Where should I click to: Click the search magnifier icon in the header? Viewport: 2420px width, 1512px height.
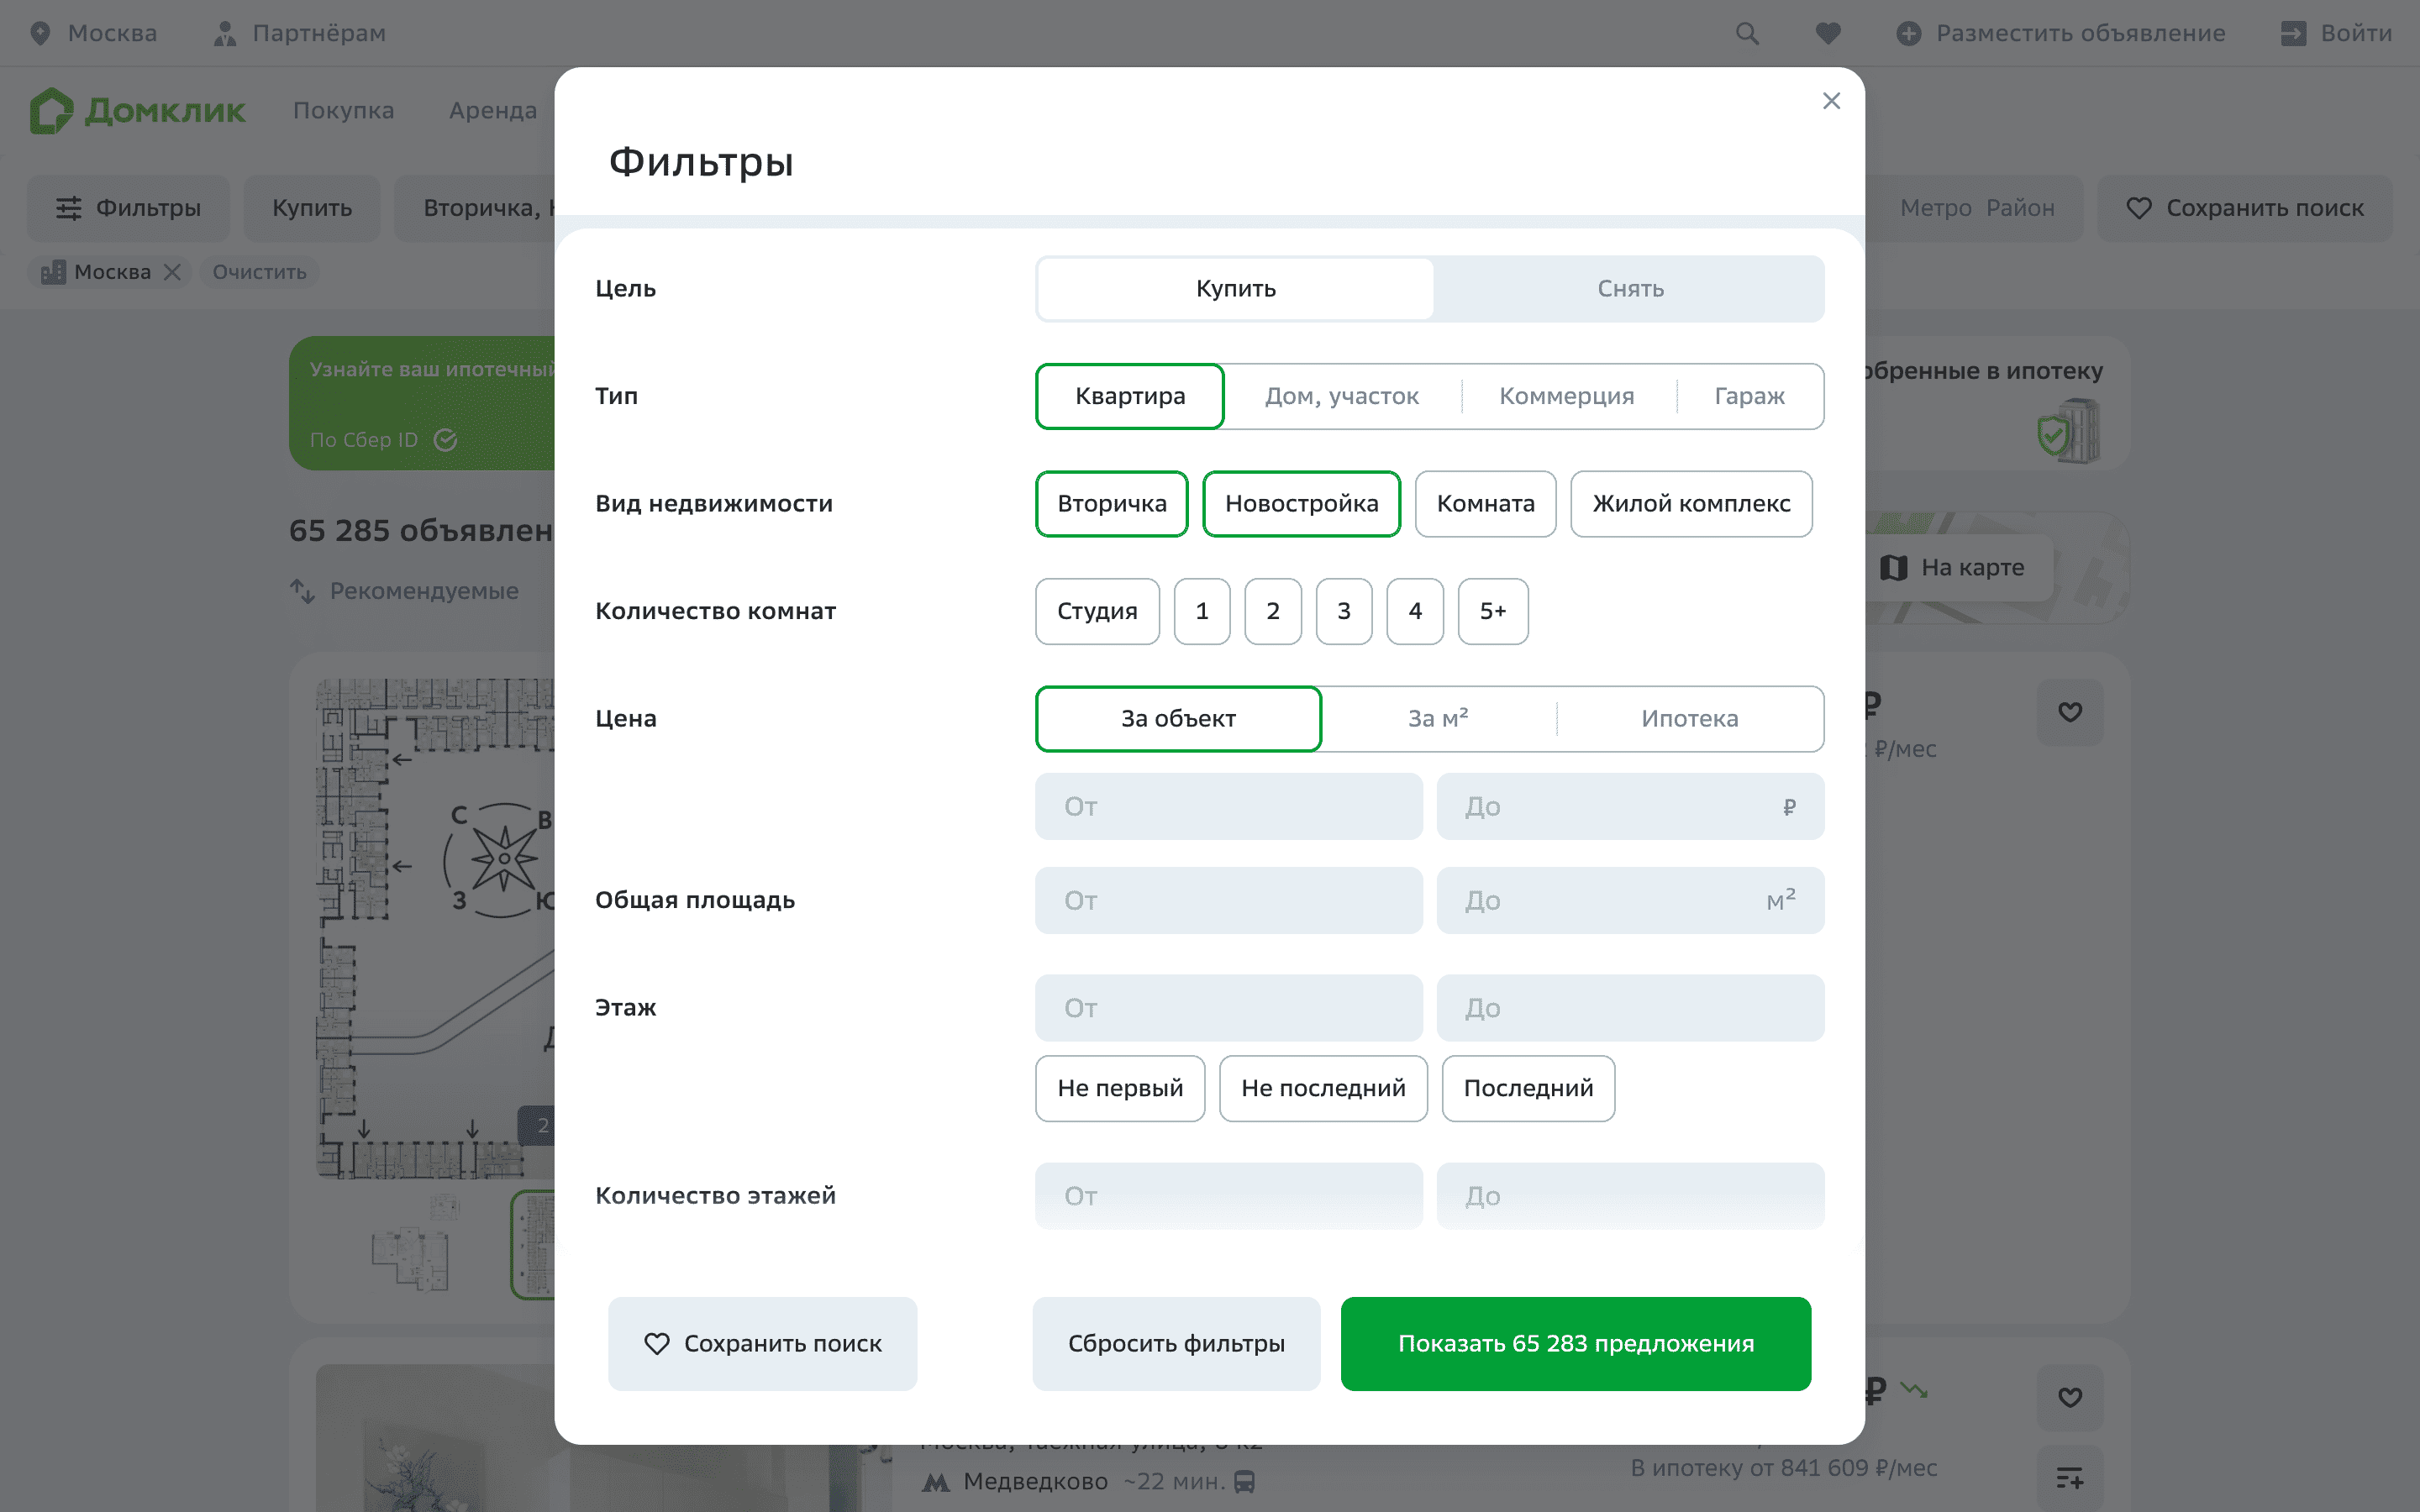click(x=1747, y=33)
